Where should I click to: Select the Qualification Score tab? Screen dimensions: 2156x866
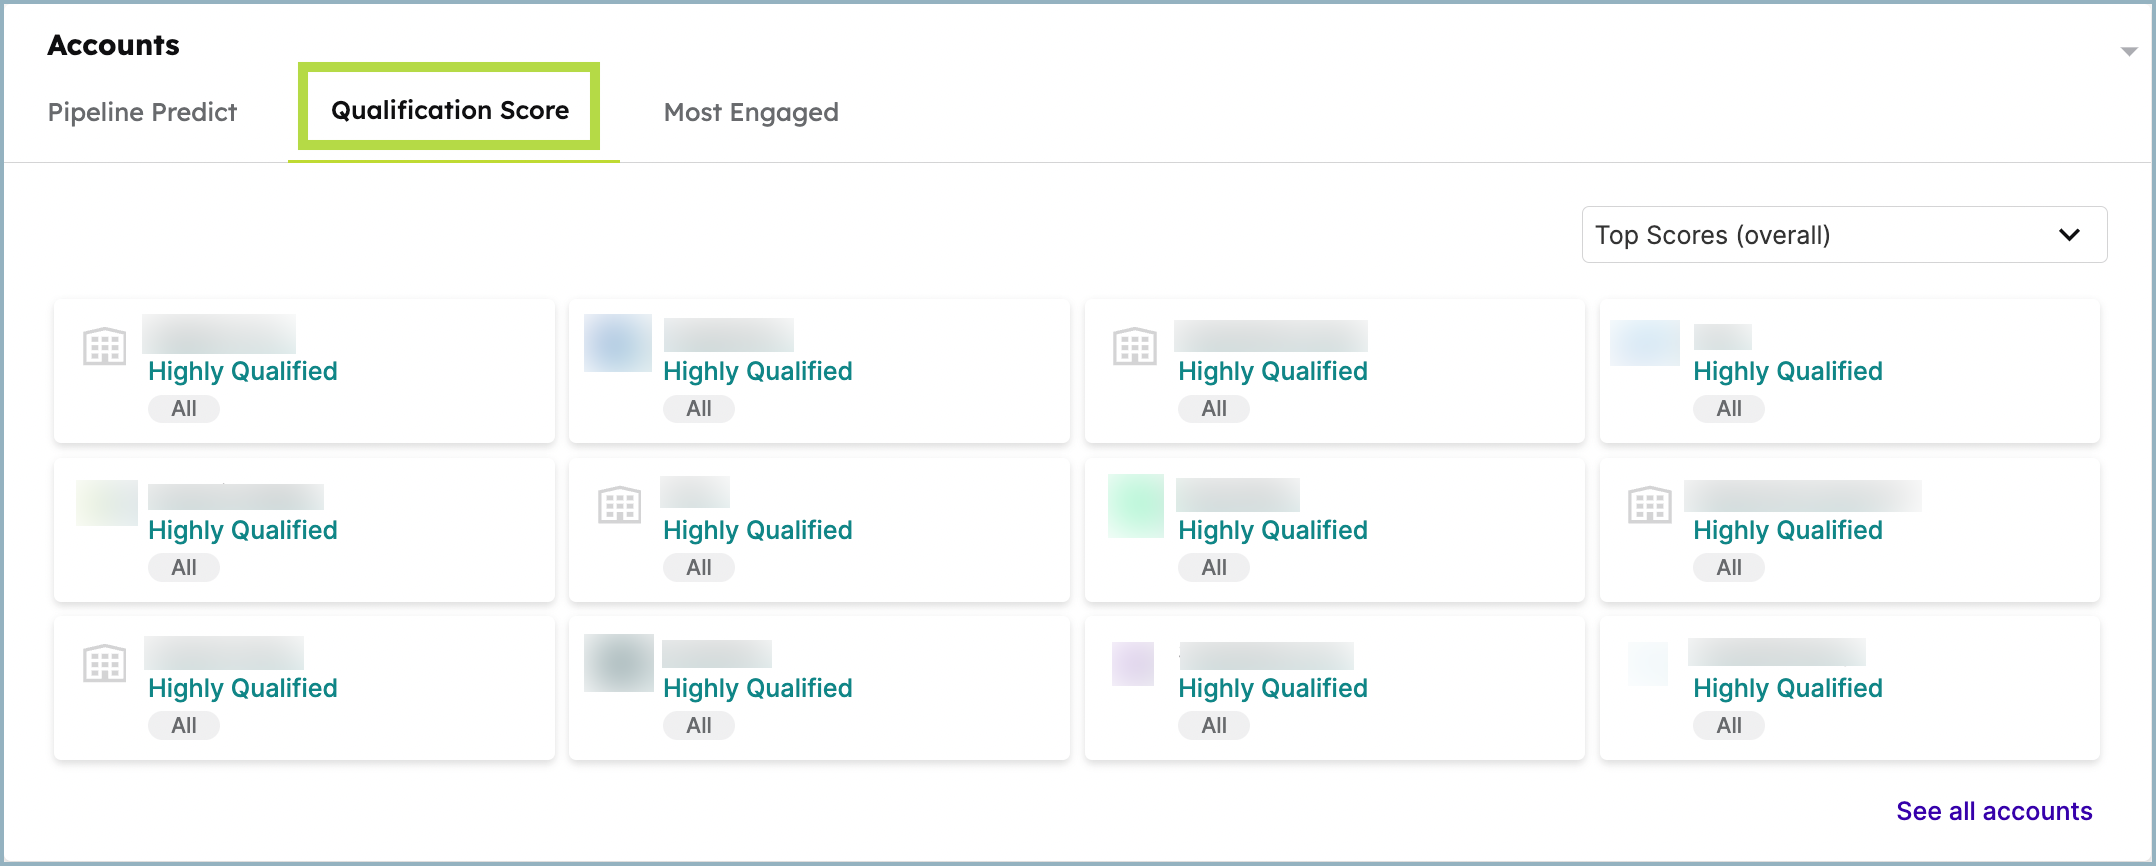(x=450, y=110)
